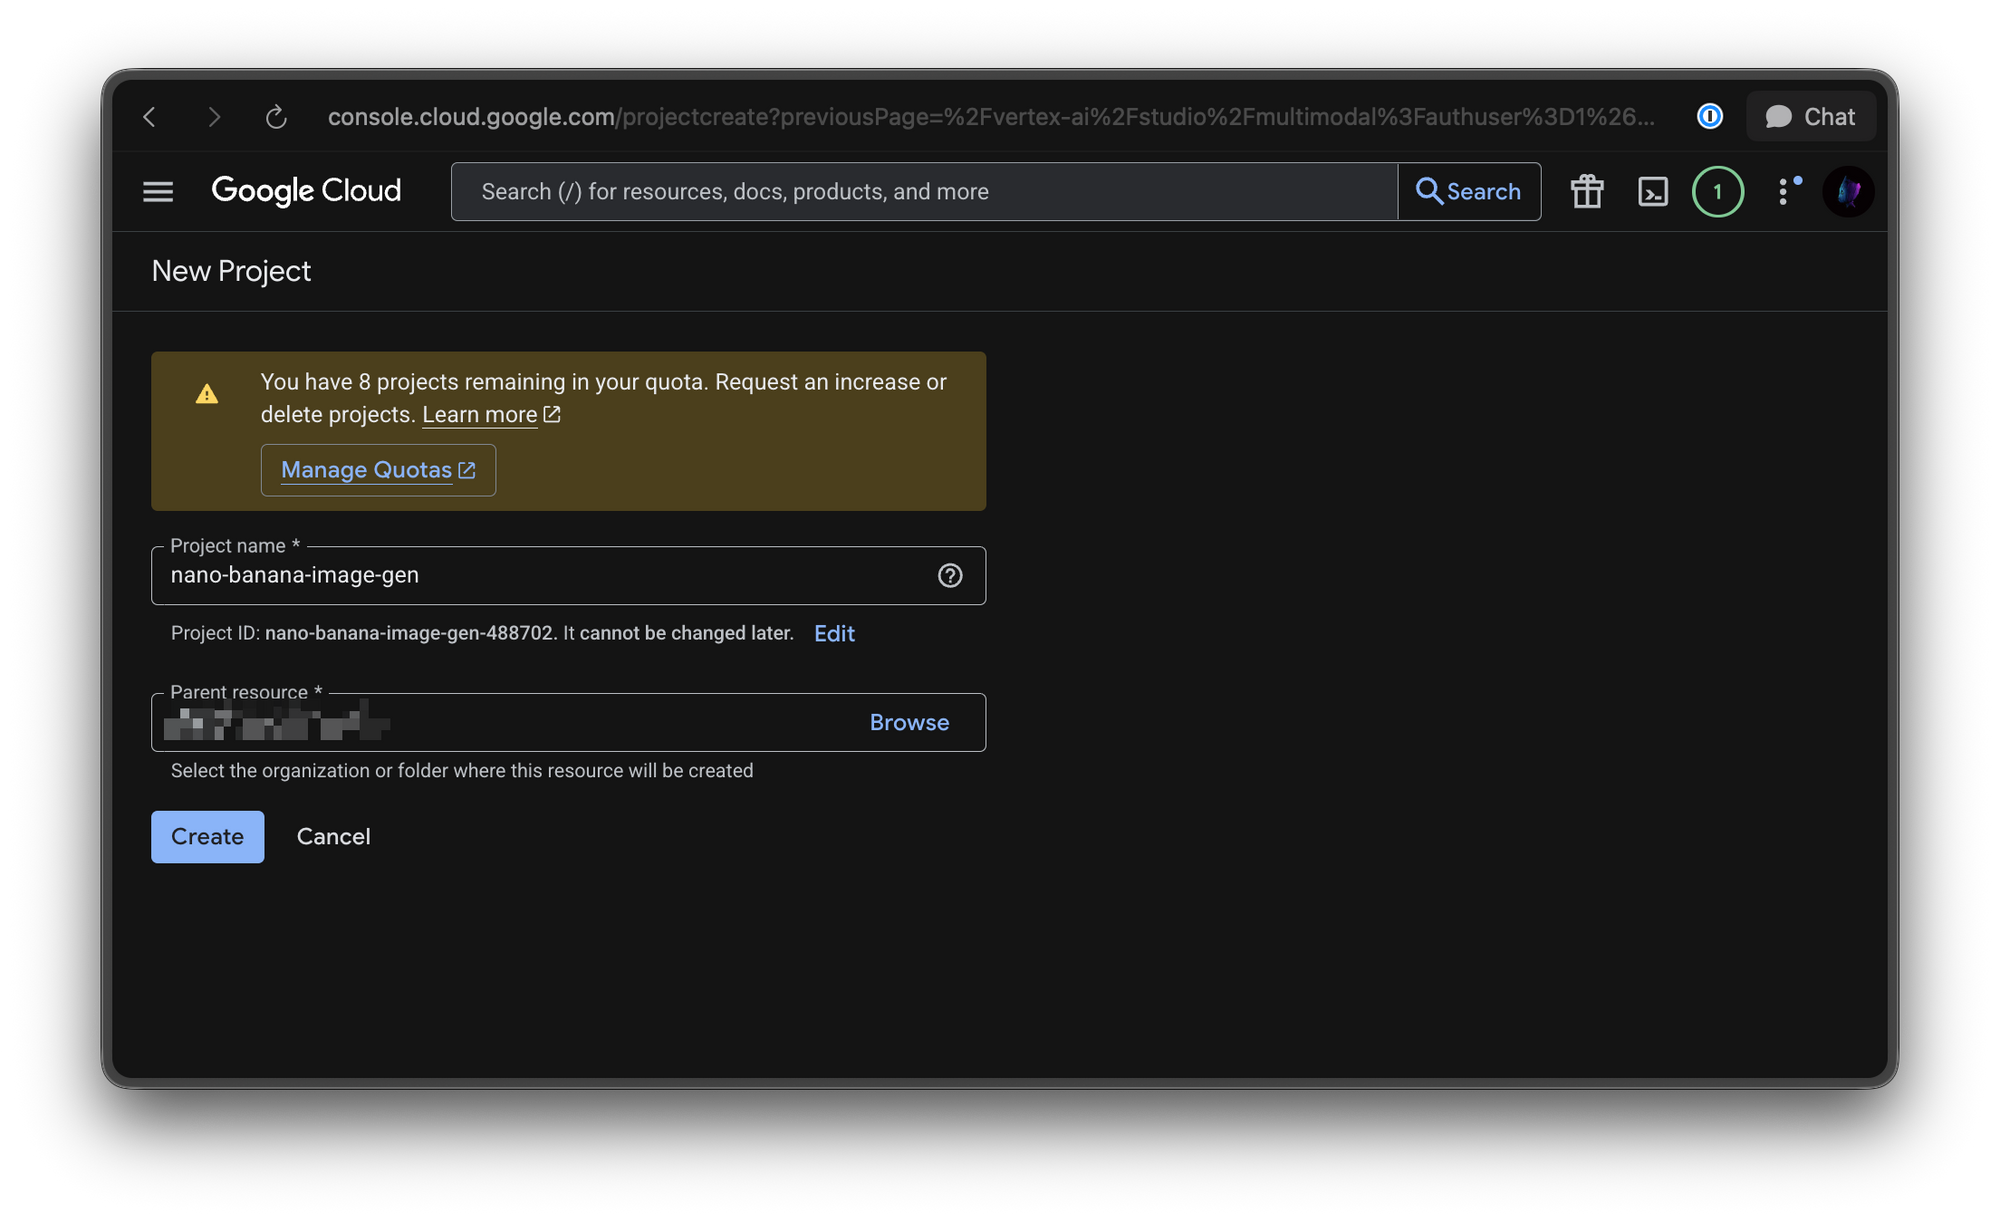Open the Learn more link
The image size is (2000, 1223).
(491, 414)
